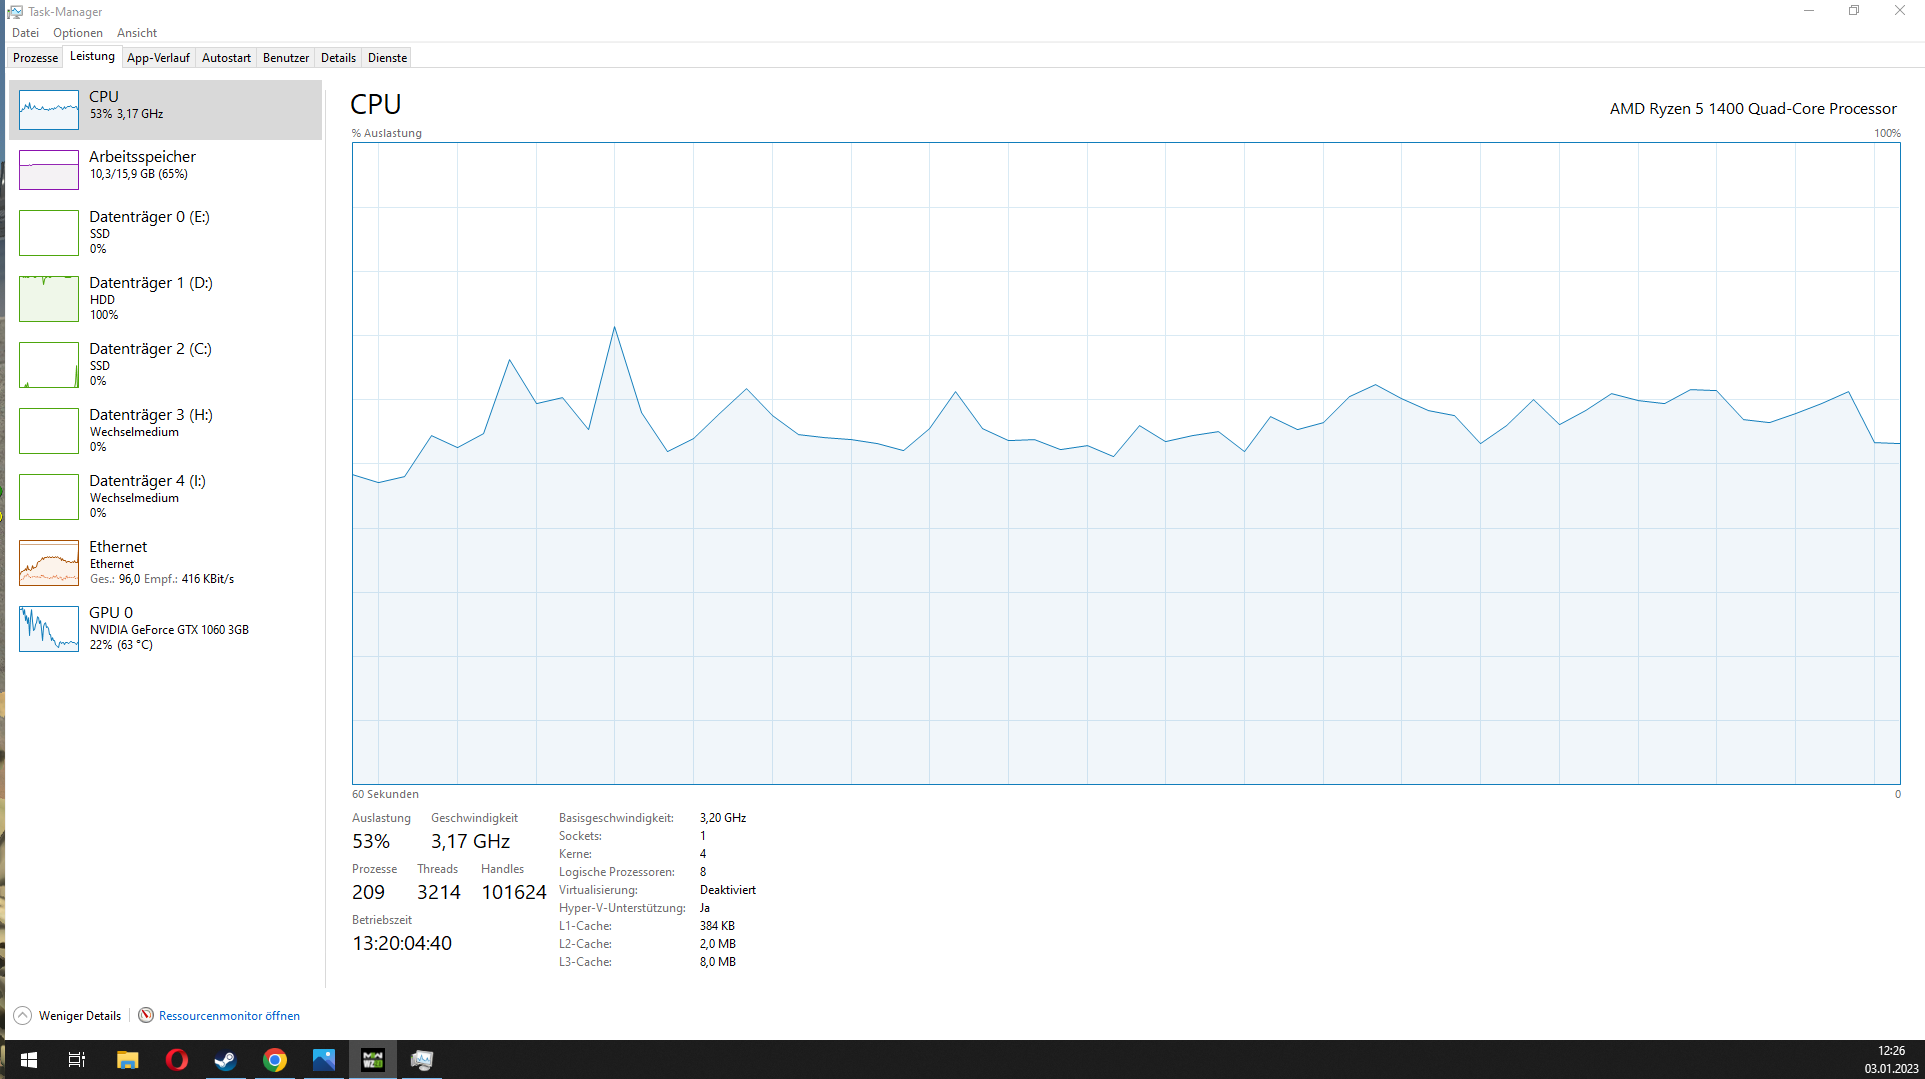Click the Geschwindigkeit value 3,17 GHz
This screenshot has height=1079, width=1925.
coord(470,842)
